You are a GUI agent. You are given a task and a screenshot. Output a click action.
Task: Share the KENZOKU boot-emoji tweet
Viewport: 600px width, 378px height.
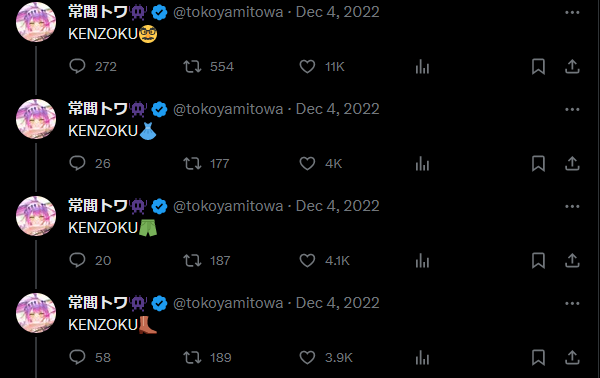coord(572,358)
